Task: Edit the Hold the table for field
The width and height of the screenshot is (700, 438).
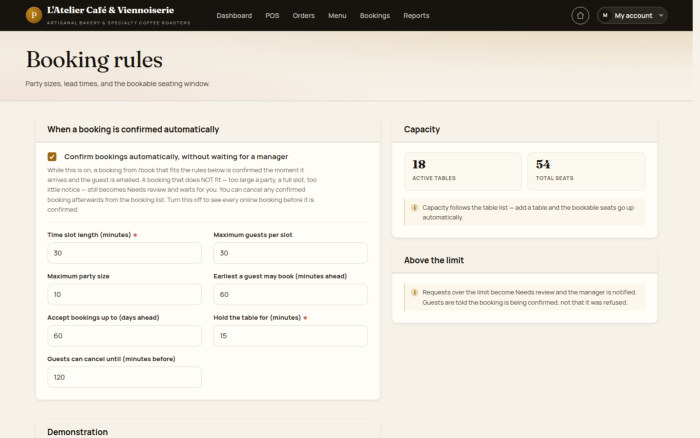Action: [x=290, y=336]
